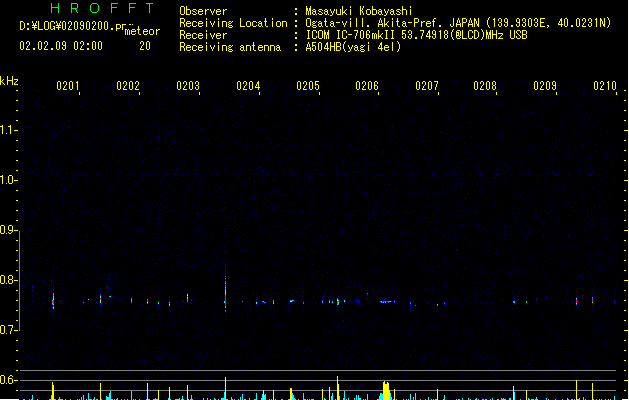
Task: Click the 0.7 kHz axis label
Action: (x=8, y=330)
